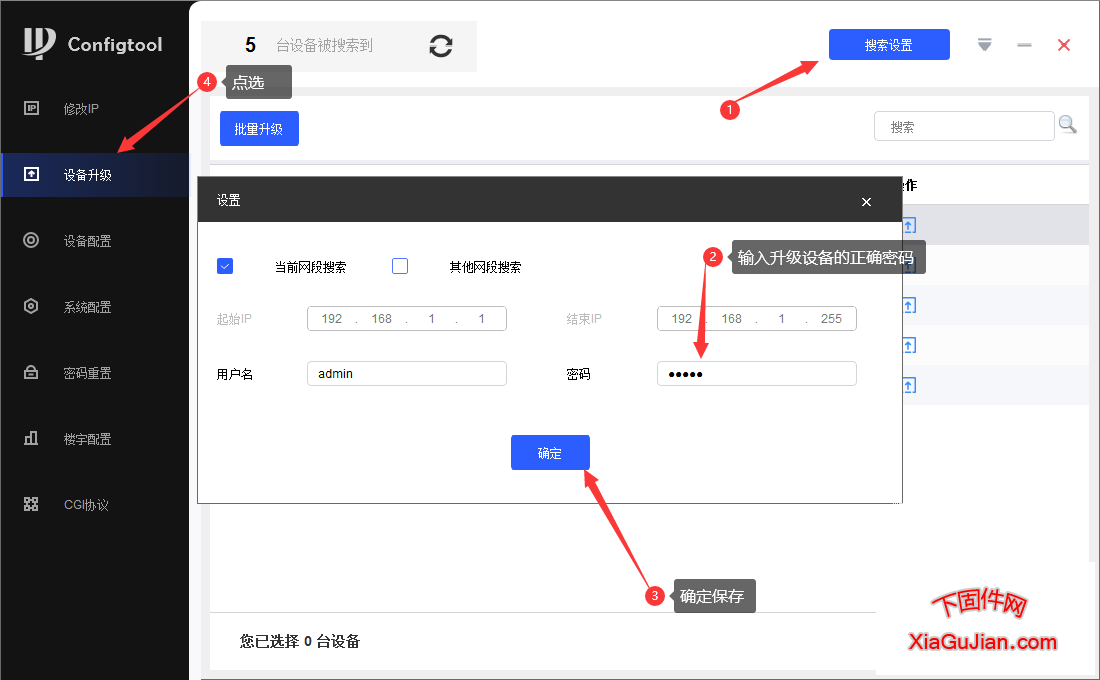Close the 设置 dialog with its X

pyautogui.click(x=866, y=201)
